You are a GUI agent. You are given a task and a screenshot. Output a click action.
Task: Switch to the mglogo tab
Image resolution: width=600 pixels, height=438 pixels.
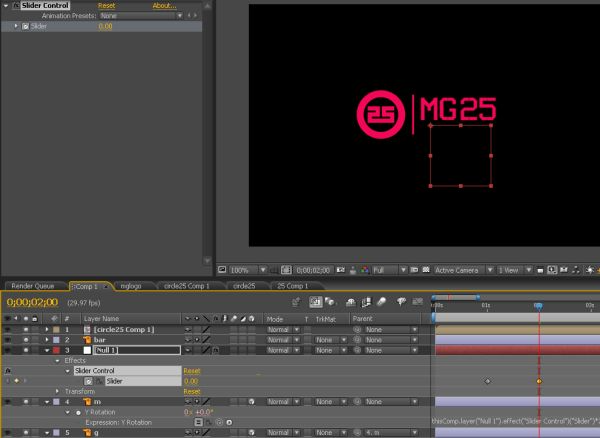(x=131, y=286)
